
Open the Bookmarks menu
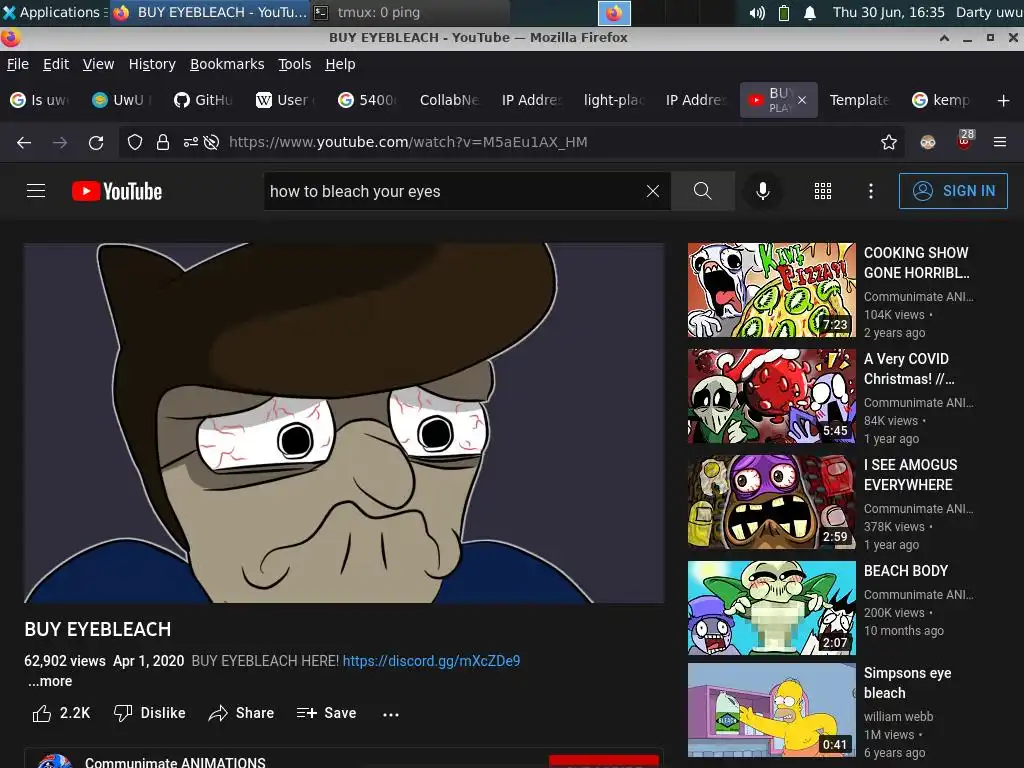tap(227, 64)
